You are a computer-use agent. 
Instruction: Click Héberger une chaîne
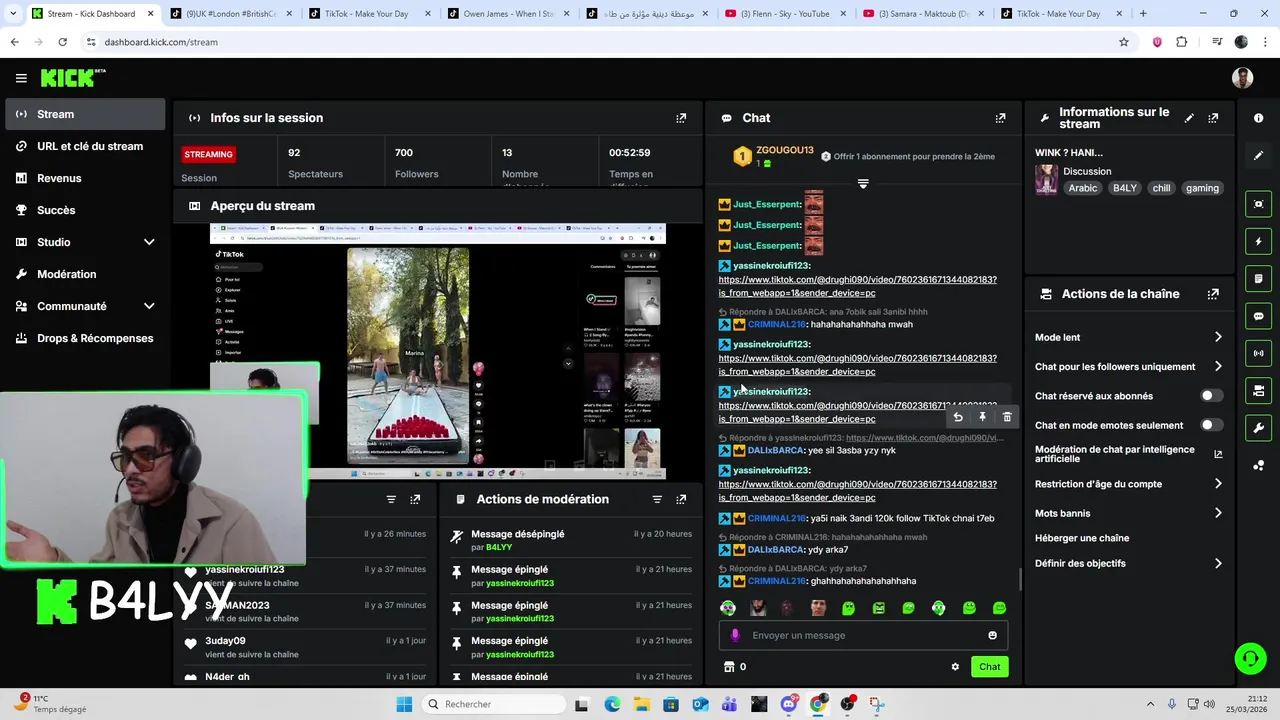coord(1082,538)
